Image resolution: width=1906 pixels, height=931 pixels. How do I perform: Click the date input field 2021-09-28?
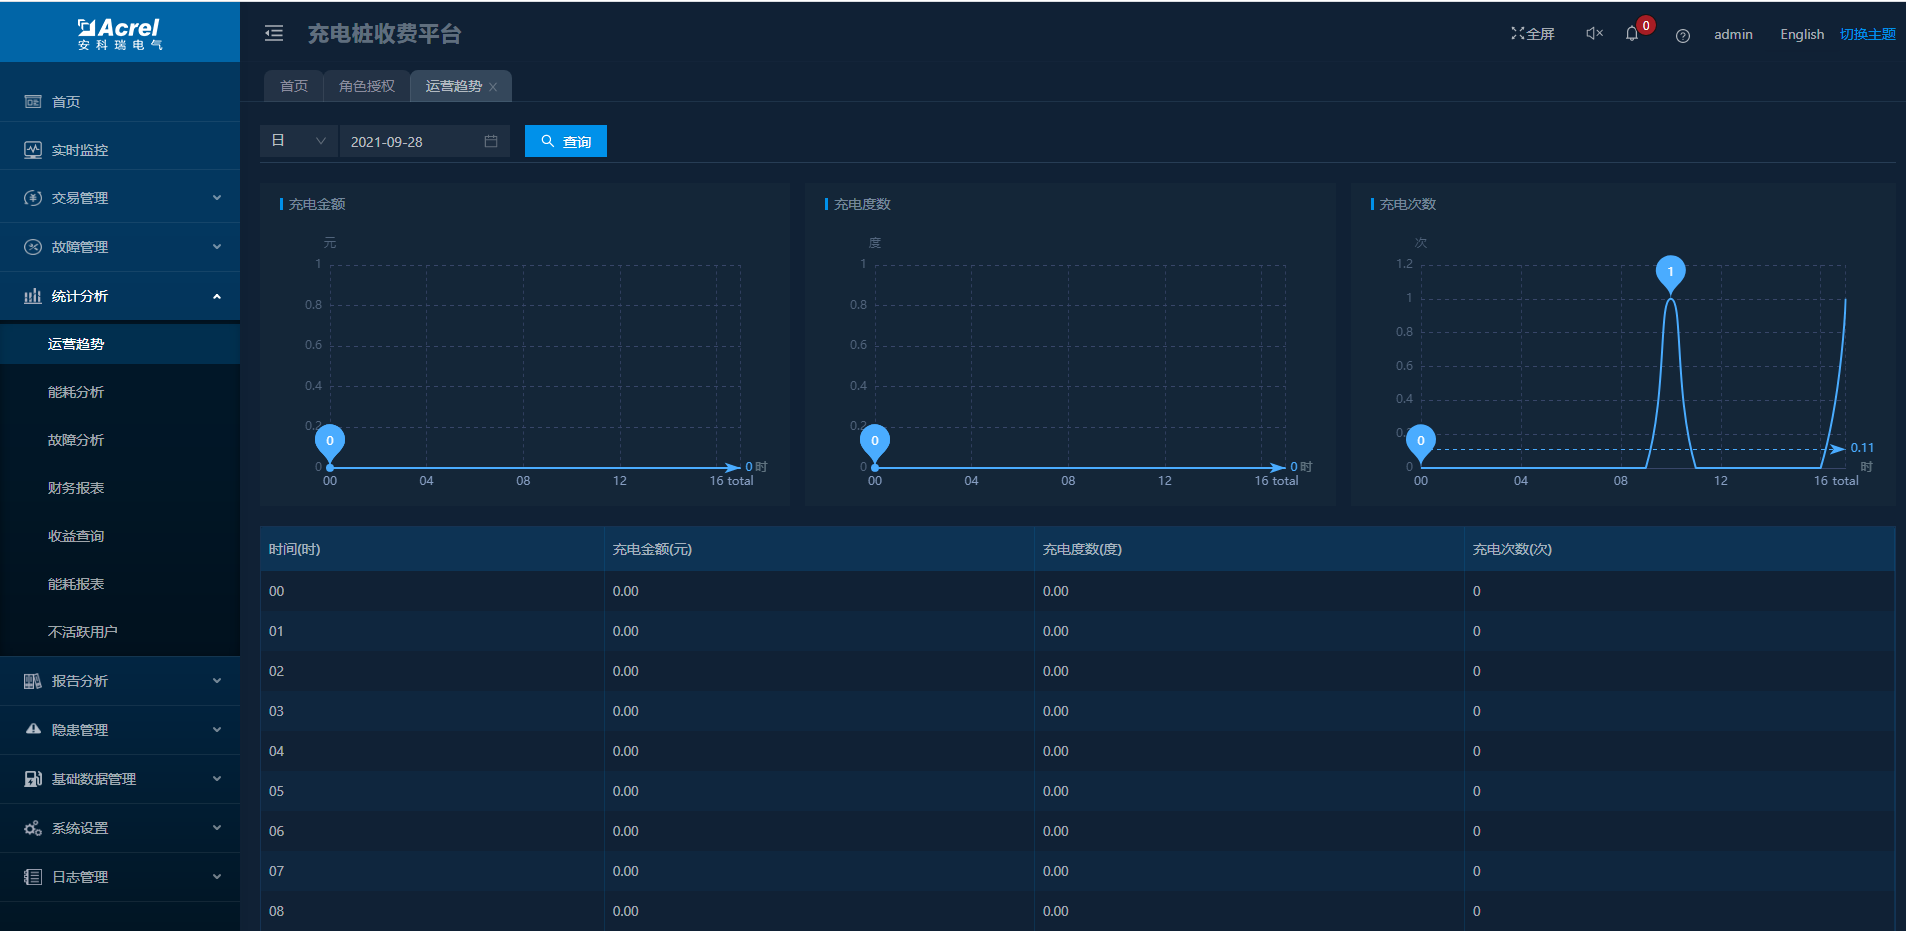[x=410, y=142]
